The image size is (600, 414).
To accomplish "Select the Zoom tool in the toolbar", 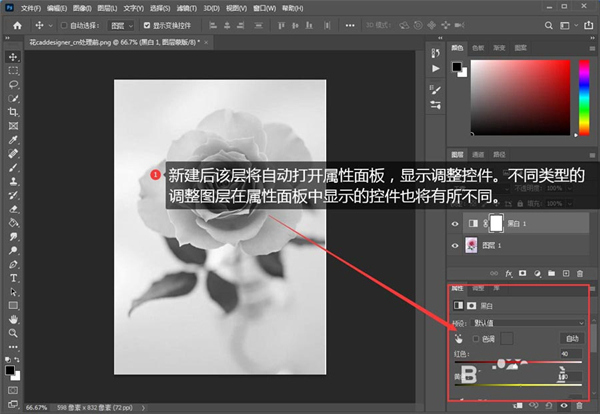I will (14, 332).
